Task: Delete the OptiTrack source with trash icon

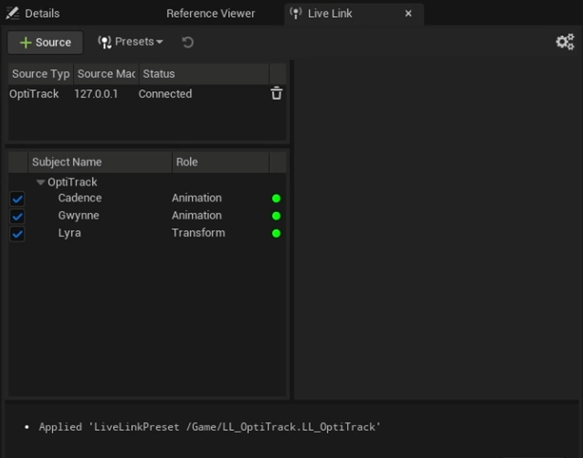Action: click(x=276, y=93)
